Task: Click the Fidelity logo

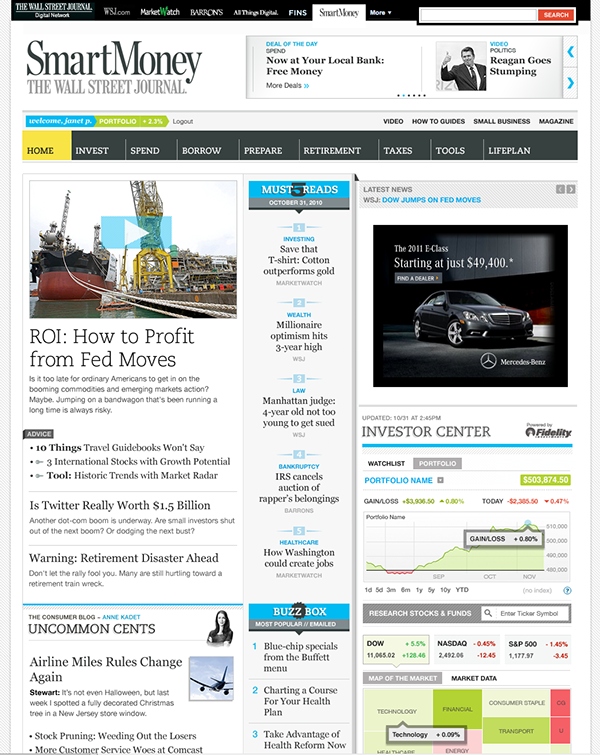Action: click(x=548, y=431)
